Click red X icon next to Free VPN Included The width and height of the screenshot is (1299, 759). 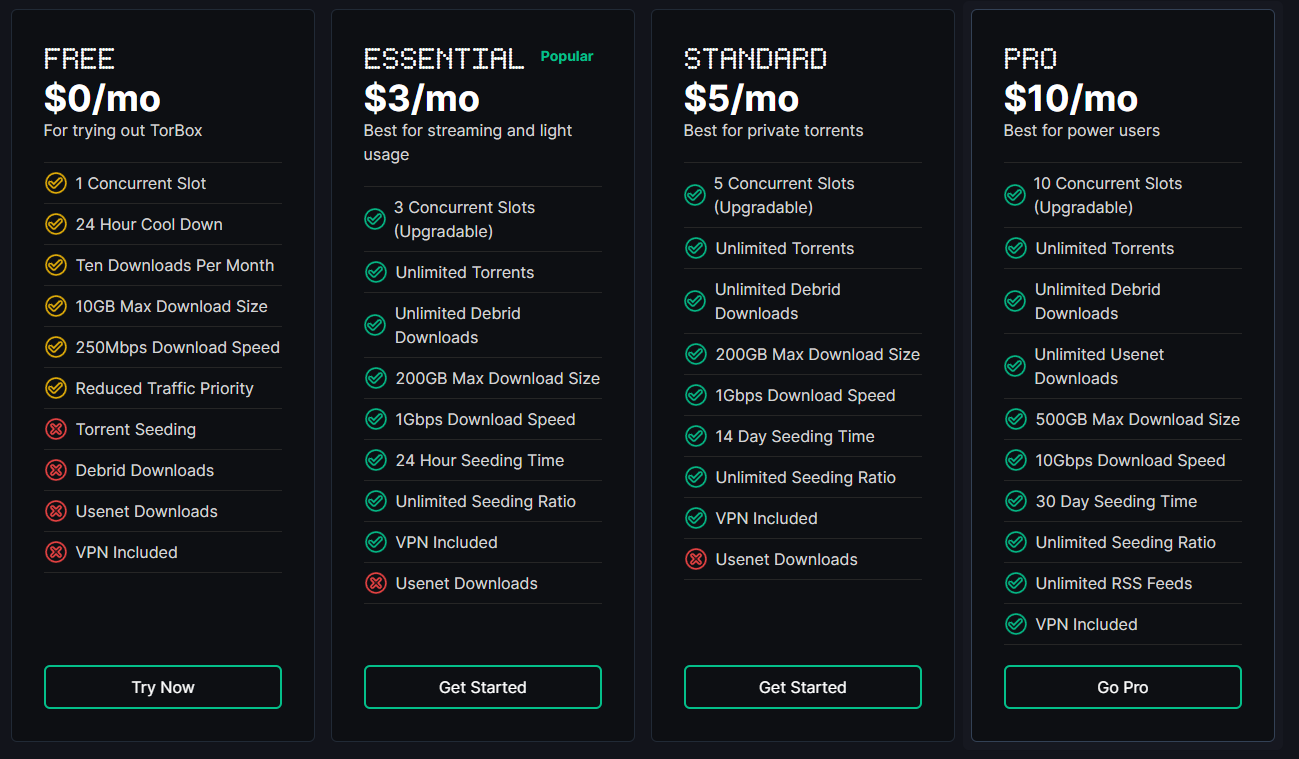[56, 552]
